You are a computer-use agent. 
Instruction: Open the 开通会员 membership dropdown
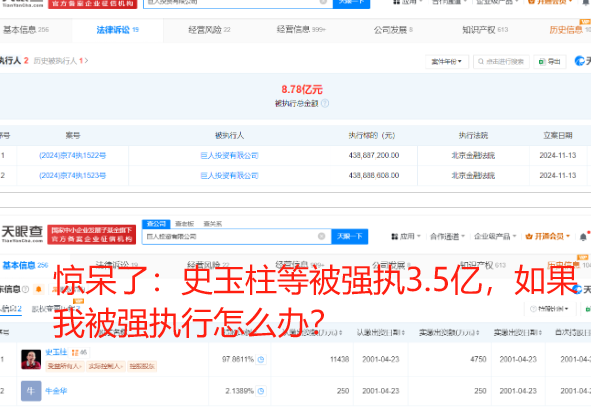pyautogui.click(x=548, y=236)
